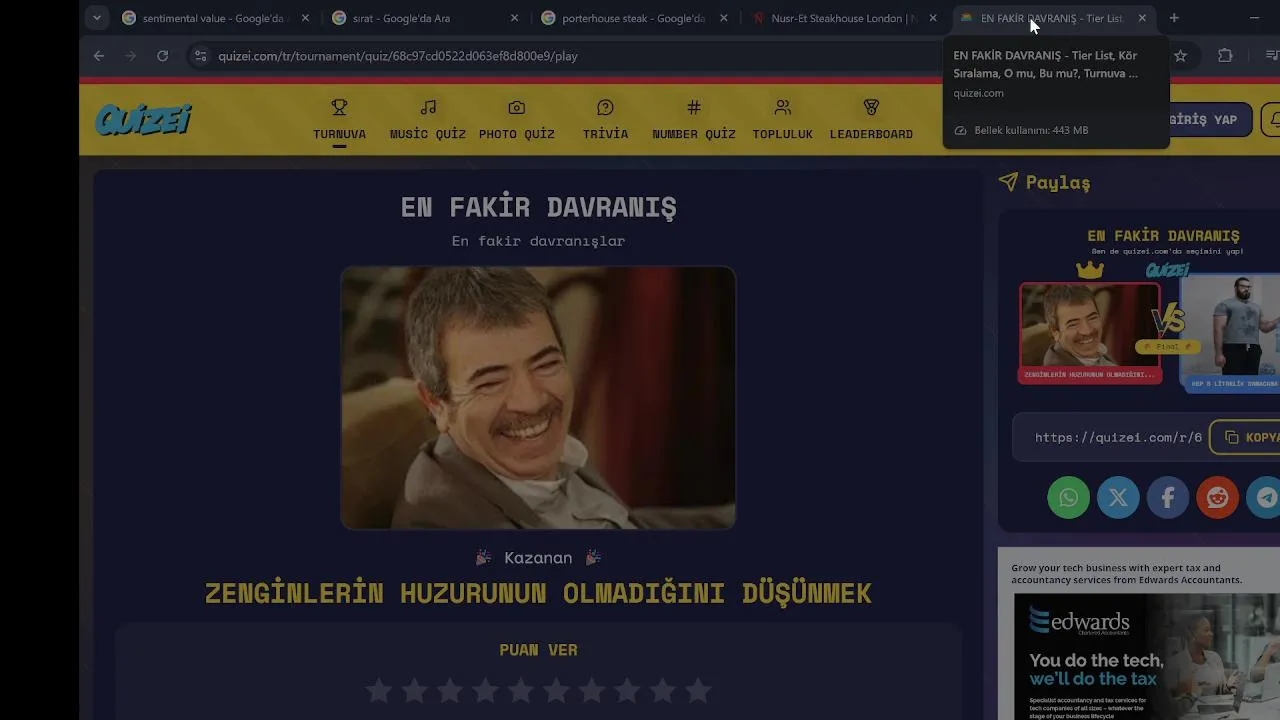This screenshot has height=720, width=1280.
Task: Close the EN FAKİR DAVRANIŞ tab
Action: (x=1142, y=18)
